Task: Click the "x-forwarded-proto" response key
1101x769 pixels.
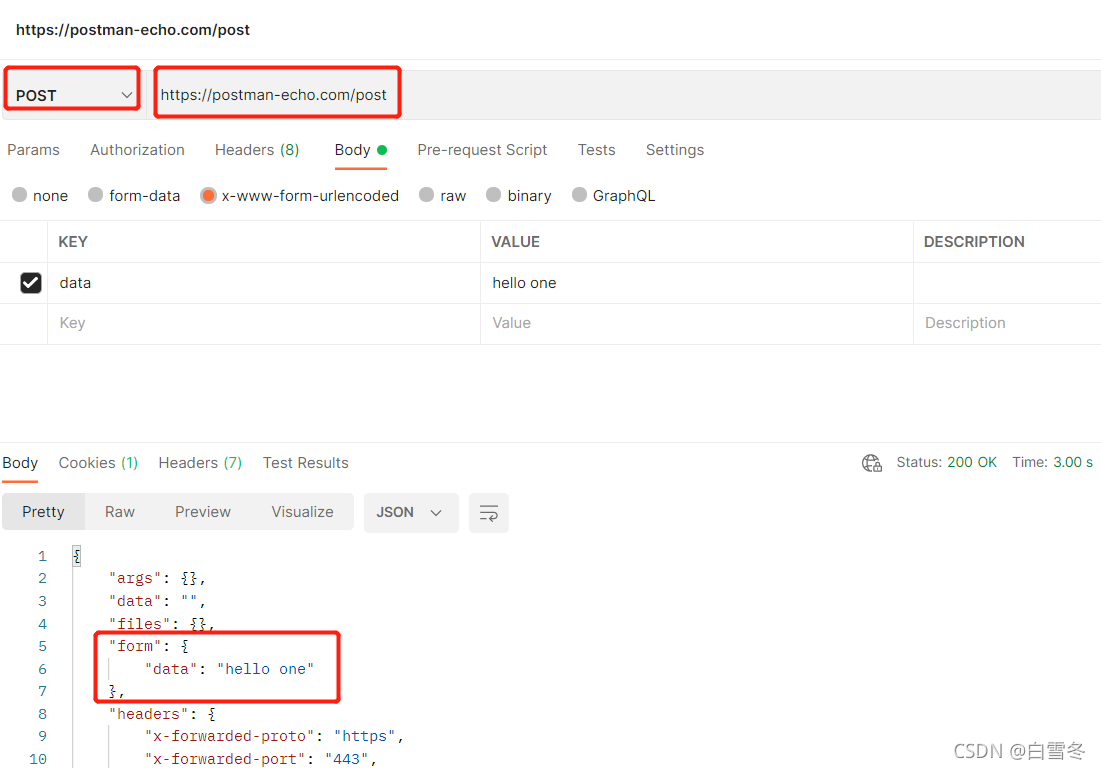Action: [230, 736]
